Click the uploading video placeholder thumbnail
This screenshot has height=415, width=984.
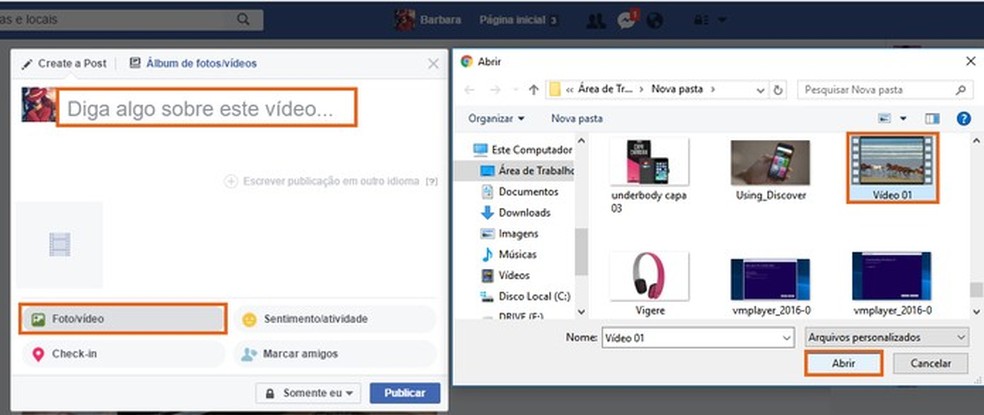tap(60, 244)
